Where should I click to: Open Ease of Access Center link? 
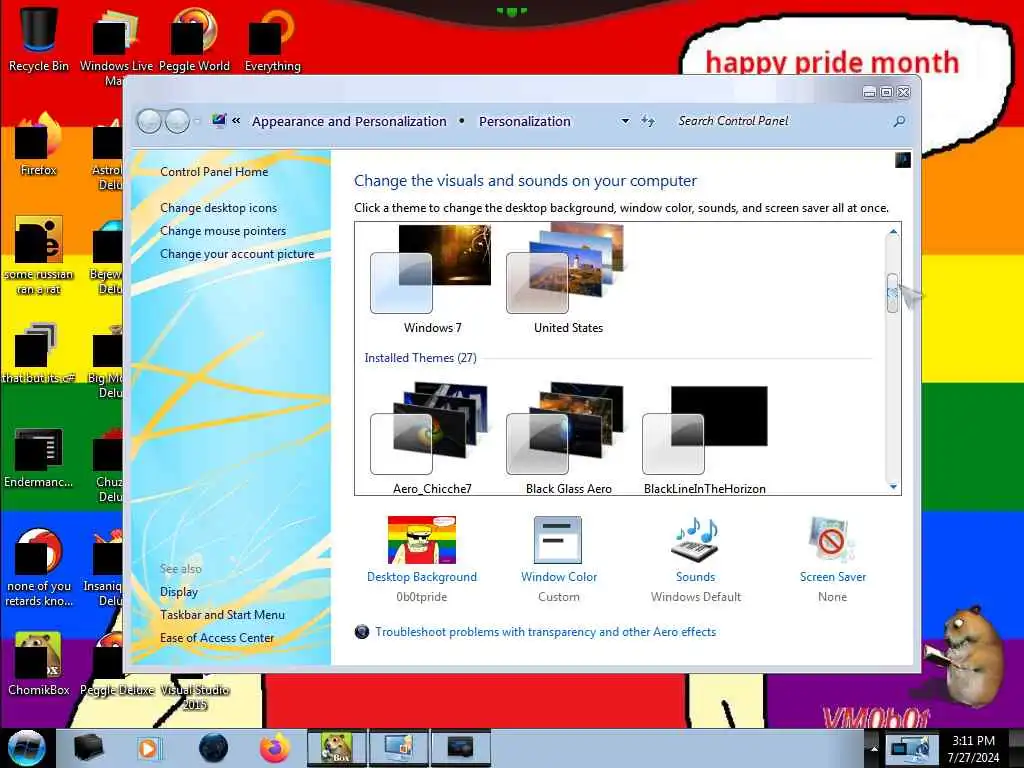click(217, 637)
